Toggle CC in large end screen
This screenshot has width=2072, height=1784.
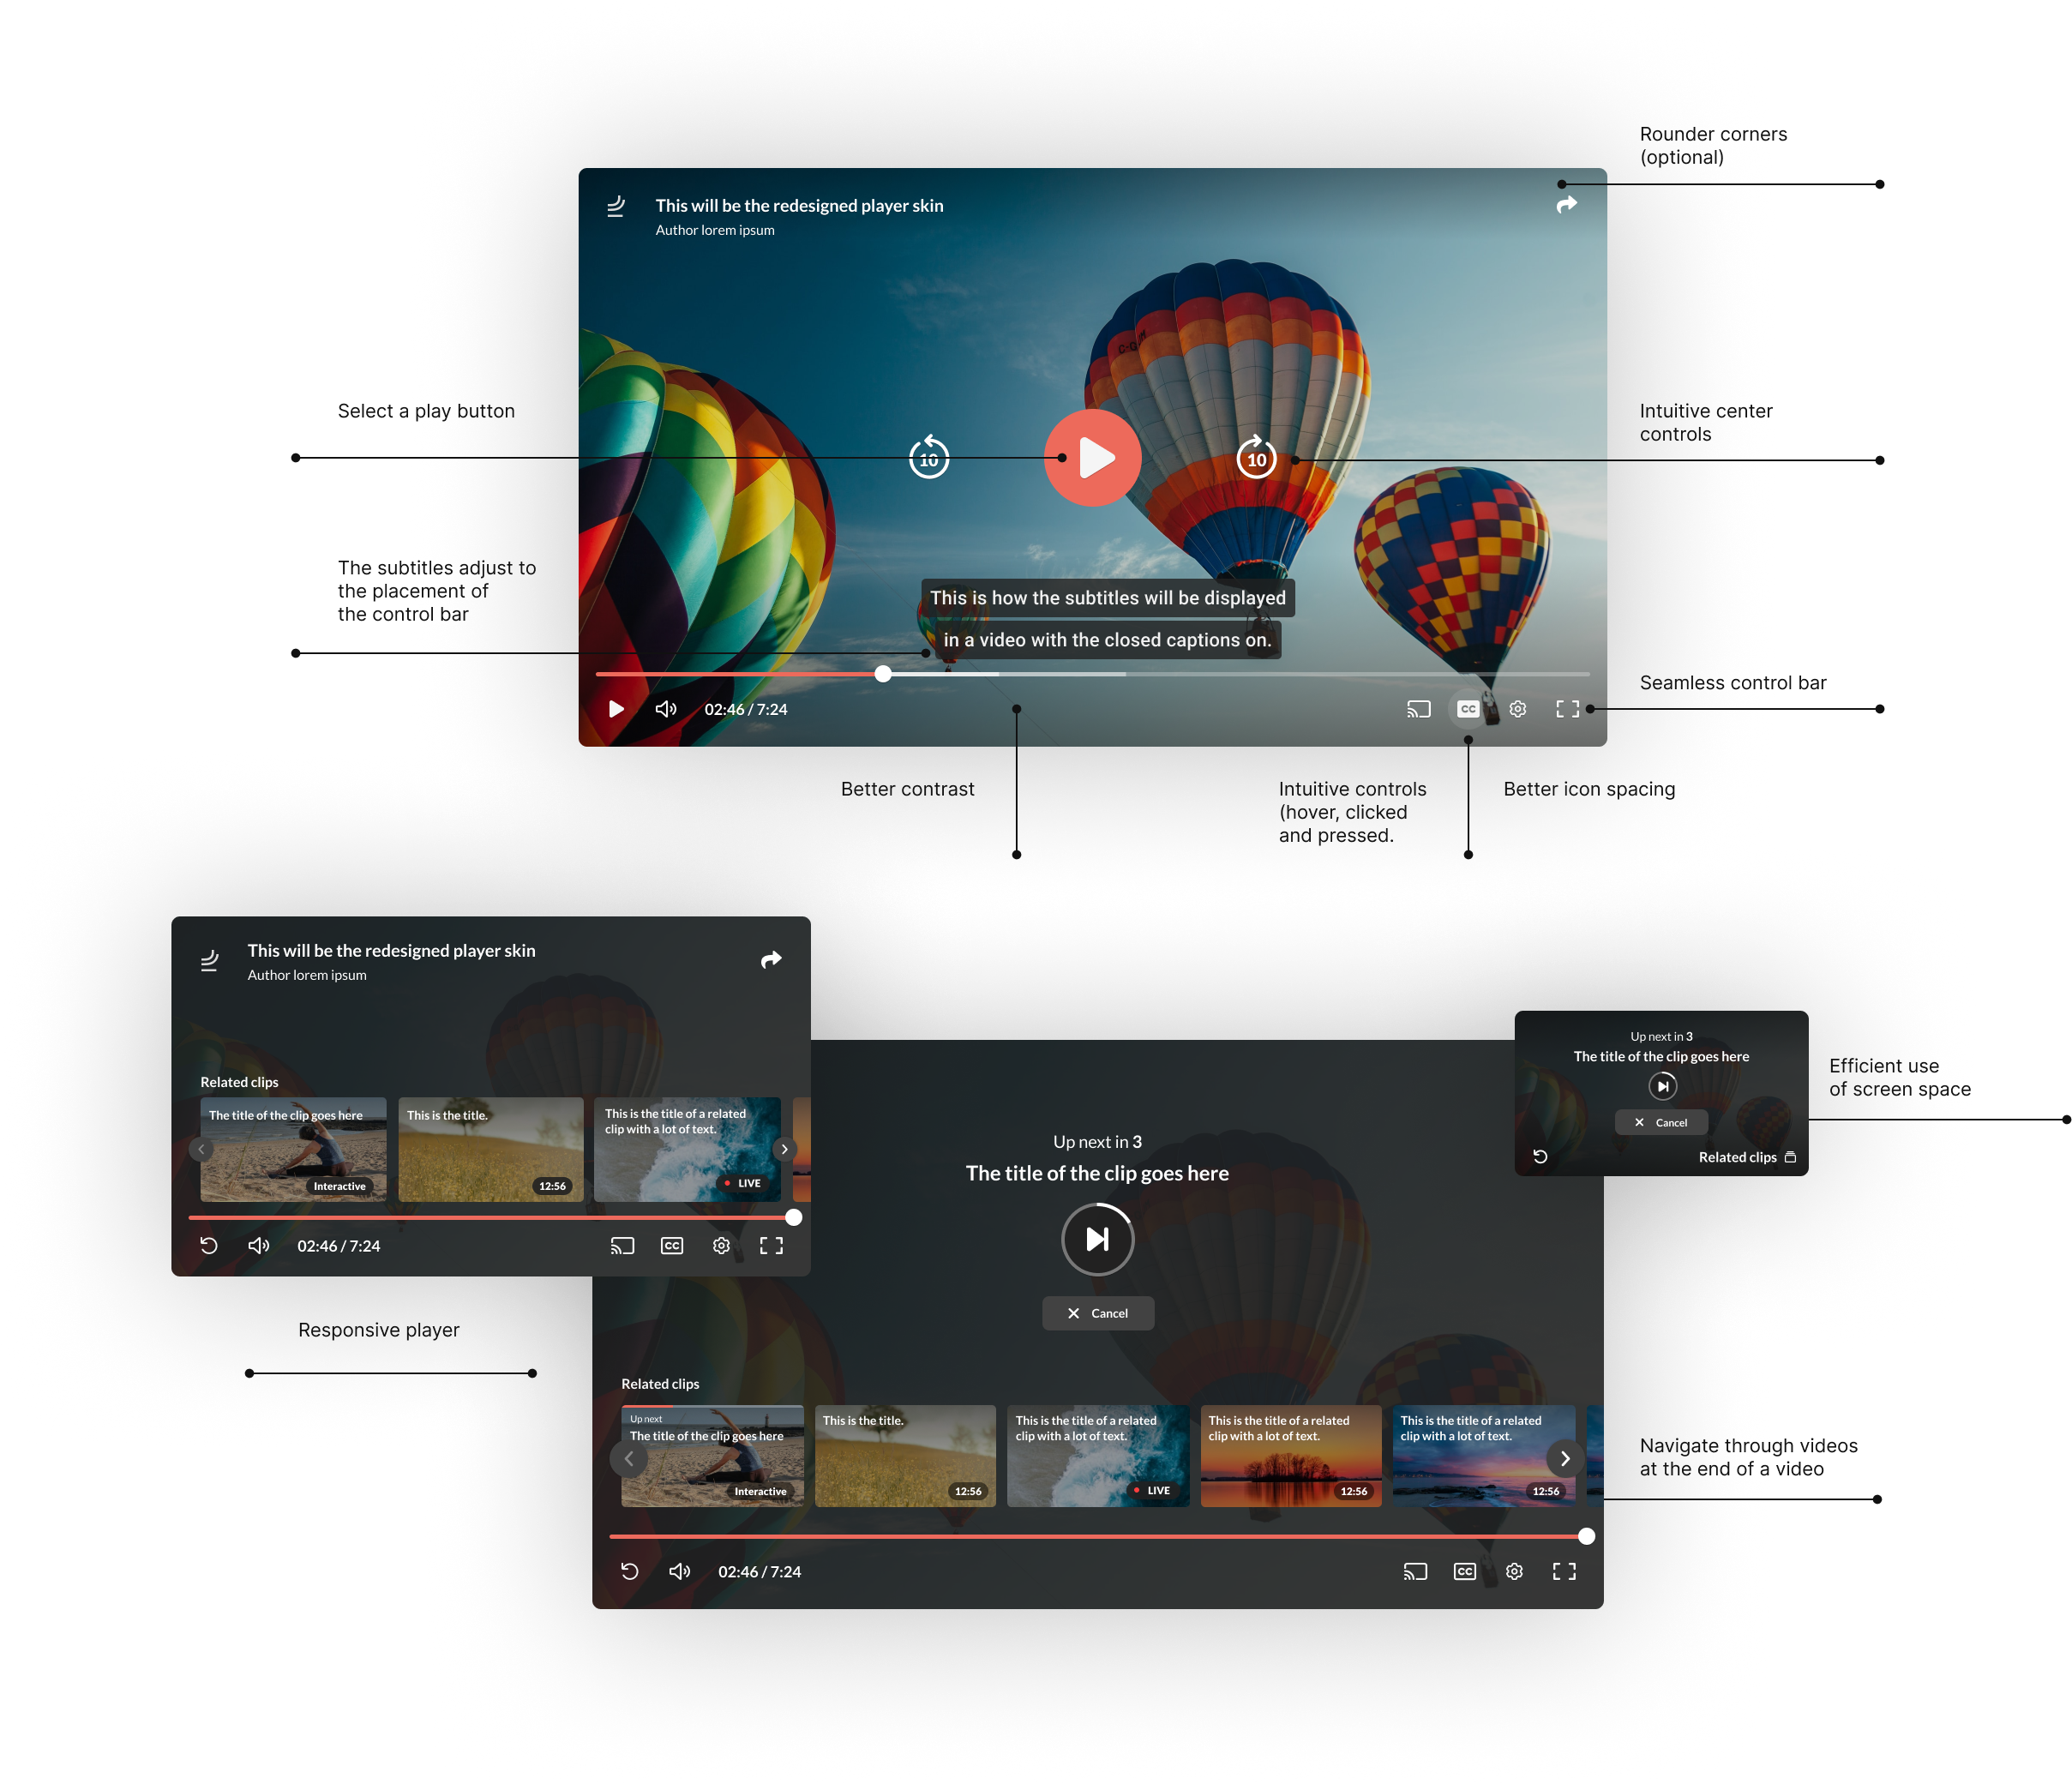click(1465, 1571)
